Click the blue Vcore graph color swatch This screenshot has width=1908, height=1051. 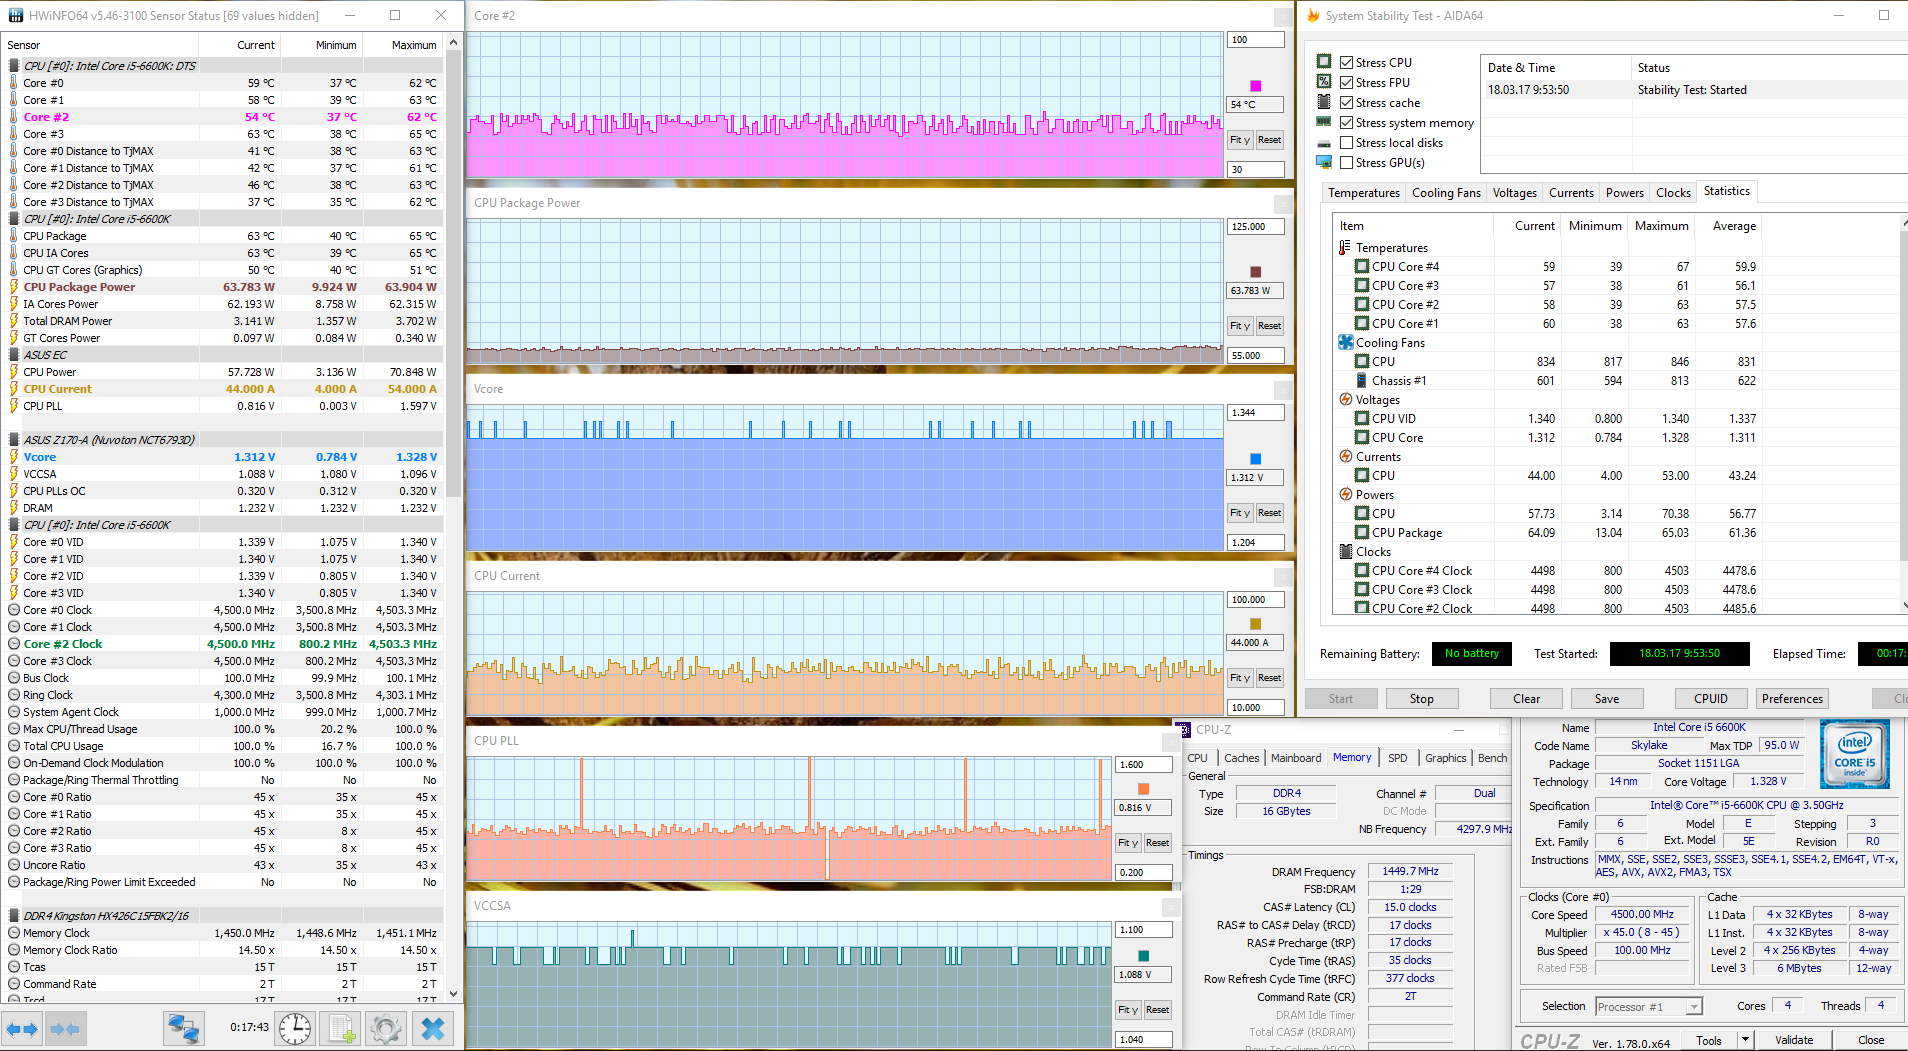(1256, 459)
